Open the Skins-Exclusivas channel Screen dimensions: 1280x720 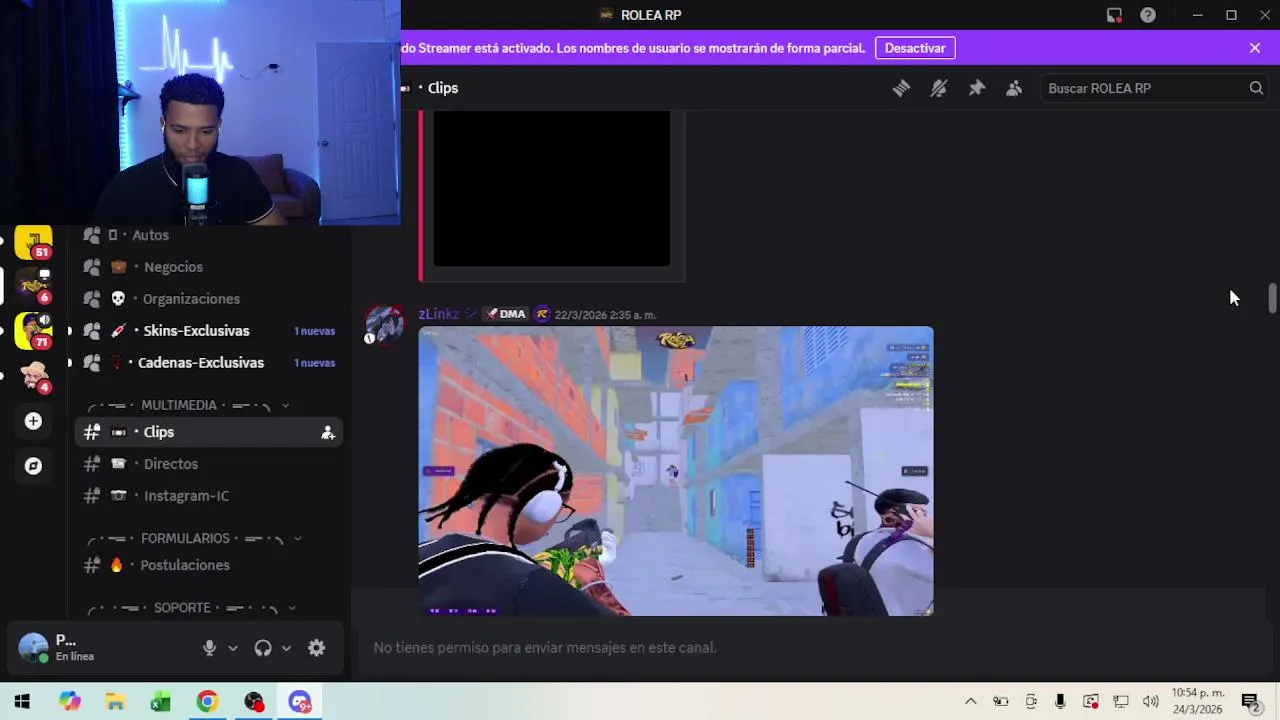point(210,331)
